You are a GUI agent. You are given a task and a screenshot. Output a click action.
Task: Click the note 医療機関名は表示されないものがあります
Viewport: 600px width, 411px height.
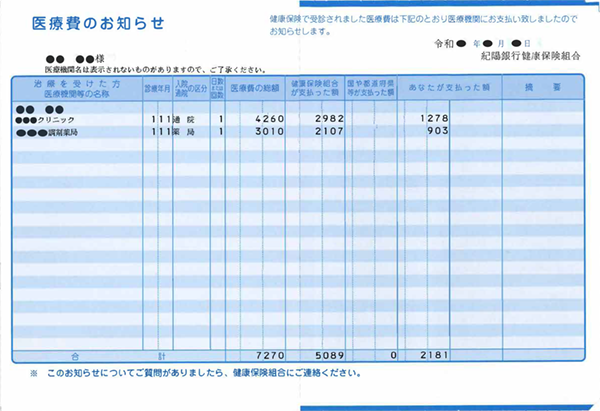(x=156, y=70)
